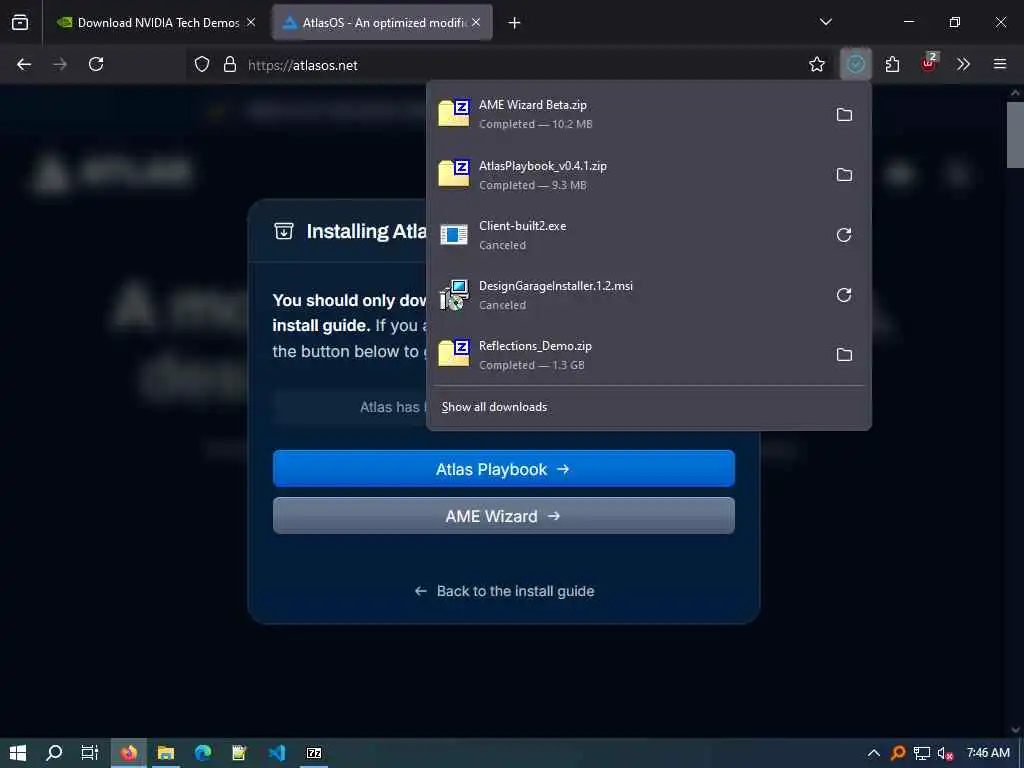The image size is (1024, 768).
Task: Open 7-Zip from taskbar
Action: coord(314,753)
